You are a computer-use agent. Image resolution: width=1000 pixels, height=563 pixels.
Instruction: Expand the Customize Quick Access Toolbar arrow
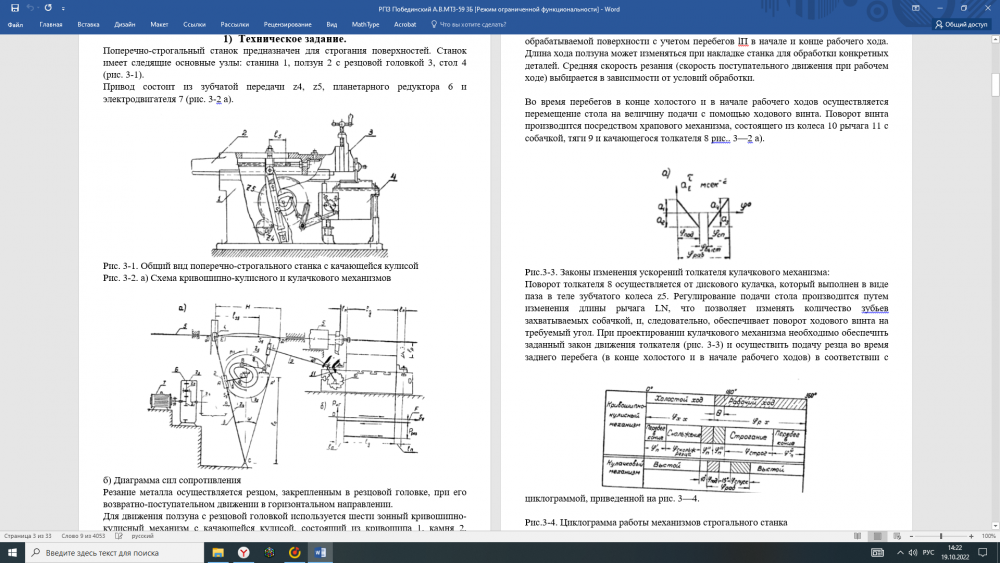click(62, 8)
